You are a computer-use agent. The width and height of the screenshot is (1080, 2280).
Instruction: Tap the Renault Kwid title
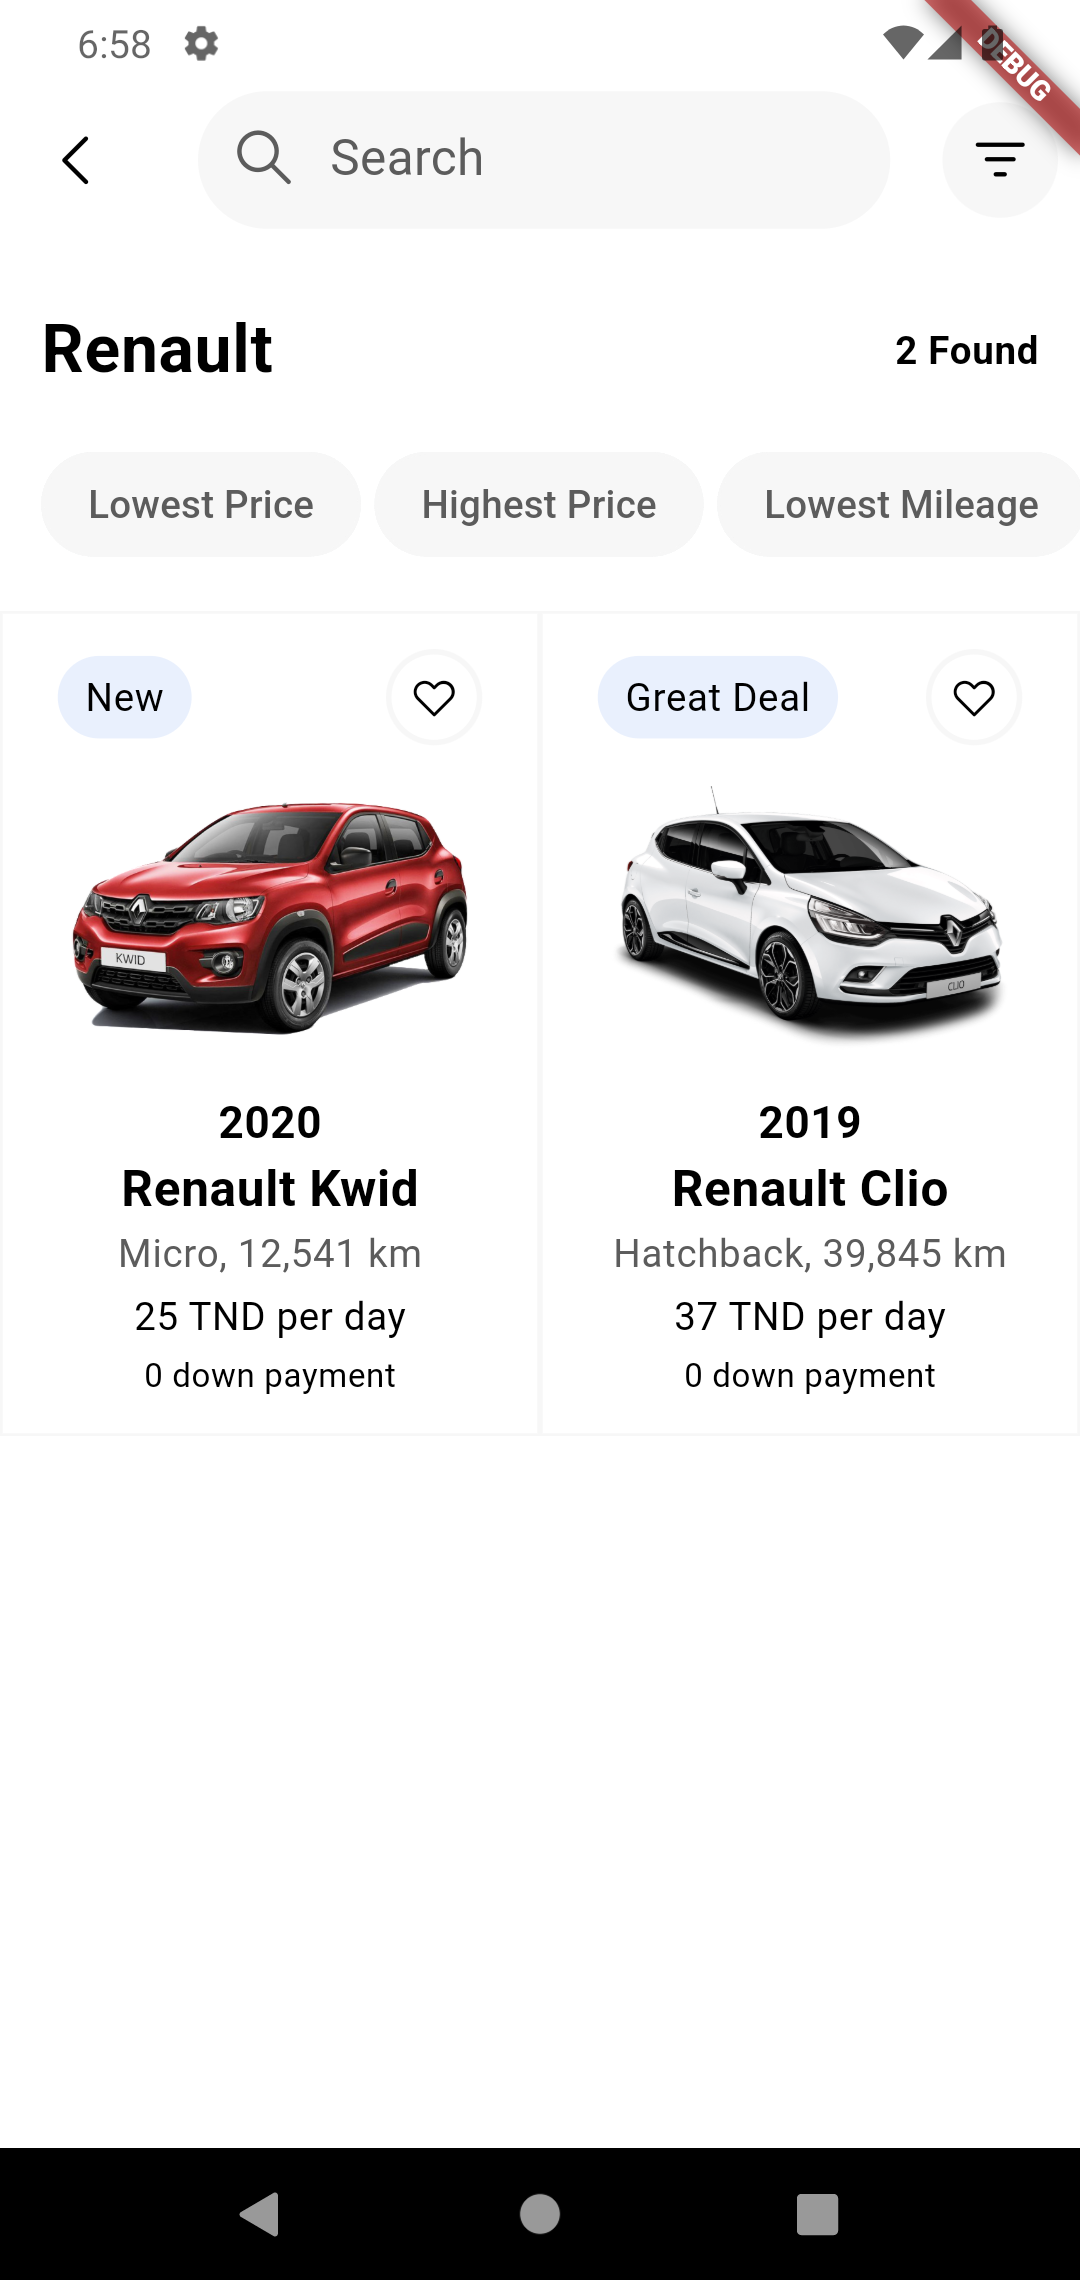click(x=270, y=1188)
